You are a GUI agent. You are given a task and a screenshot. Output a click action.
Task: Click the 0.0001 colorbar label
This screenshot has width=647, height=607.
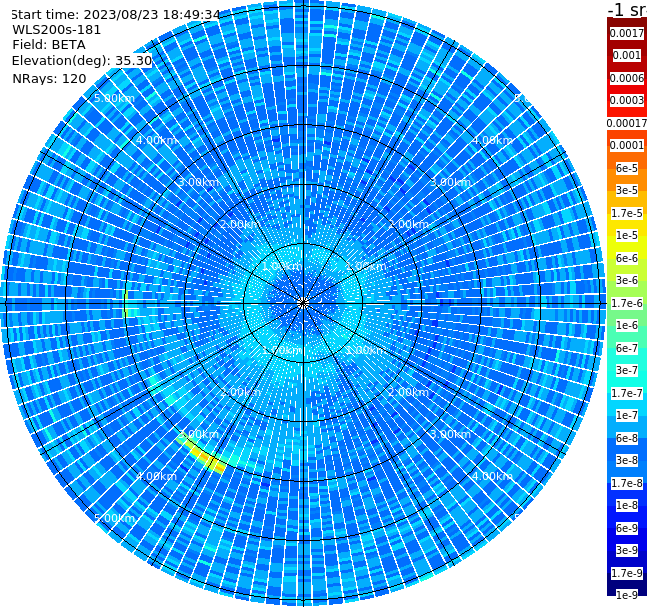627,145
